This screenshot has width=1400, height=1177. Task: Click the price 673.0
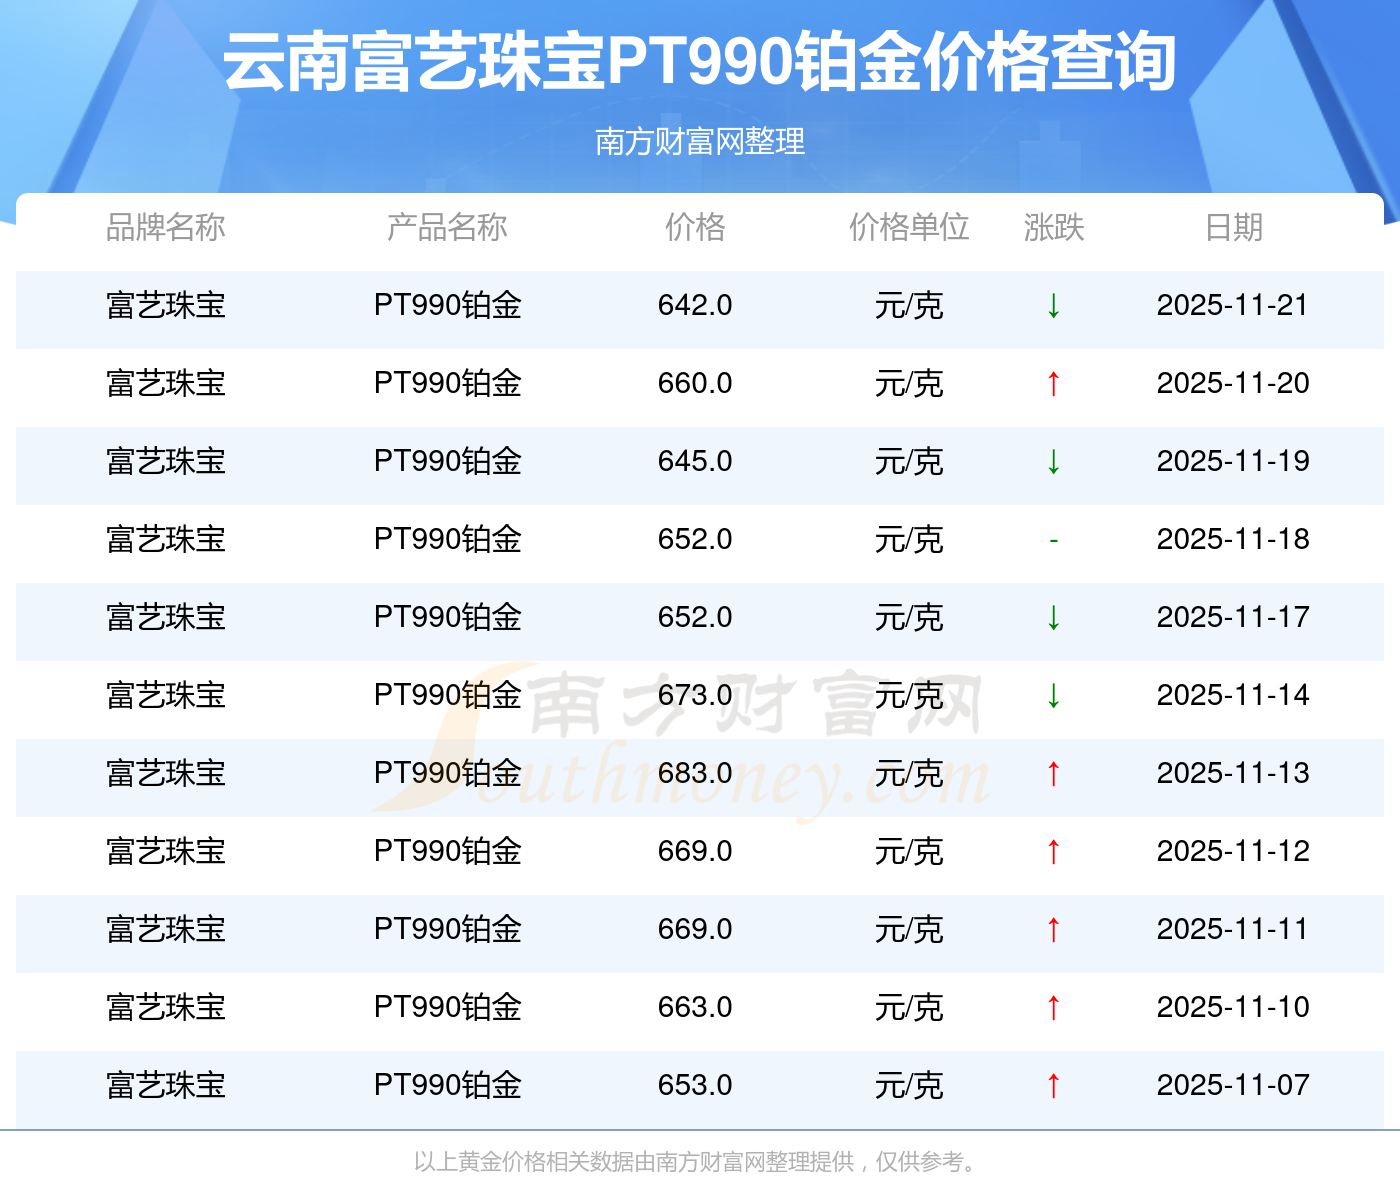[695, 695]
